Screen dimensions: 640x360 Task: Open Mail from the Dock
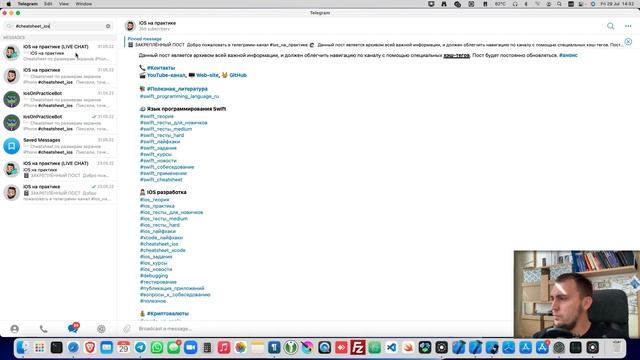click(107, 347)
